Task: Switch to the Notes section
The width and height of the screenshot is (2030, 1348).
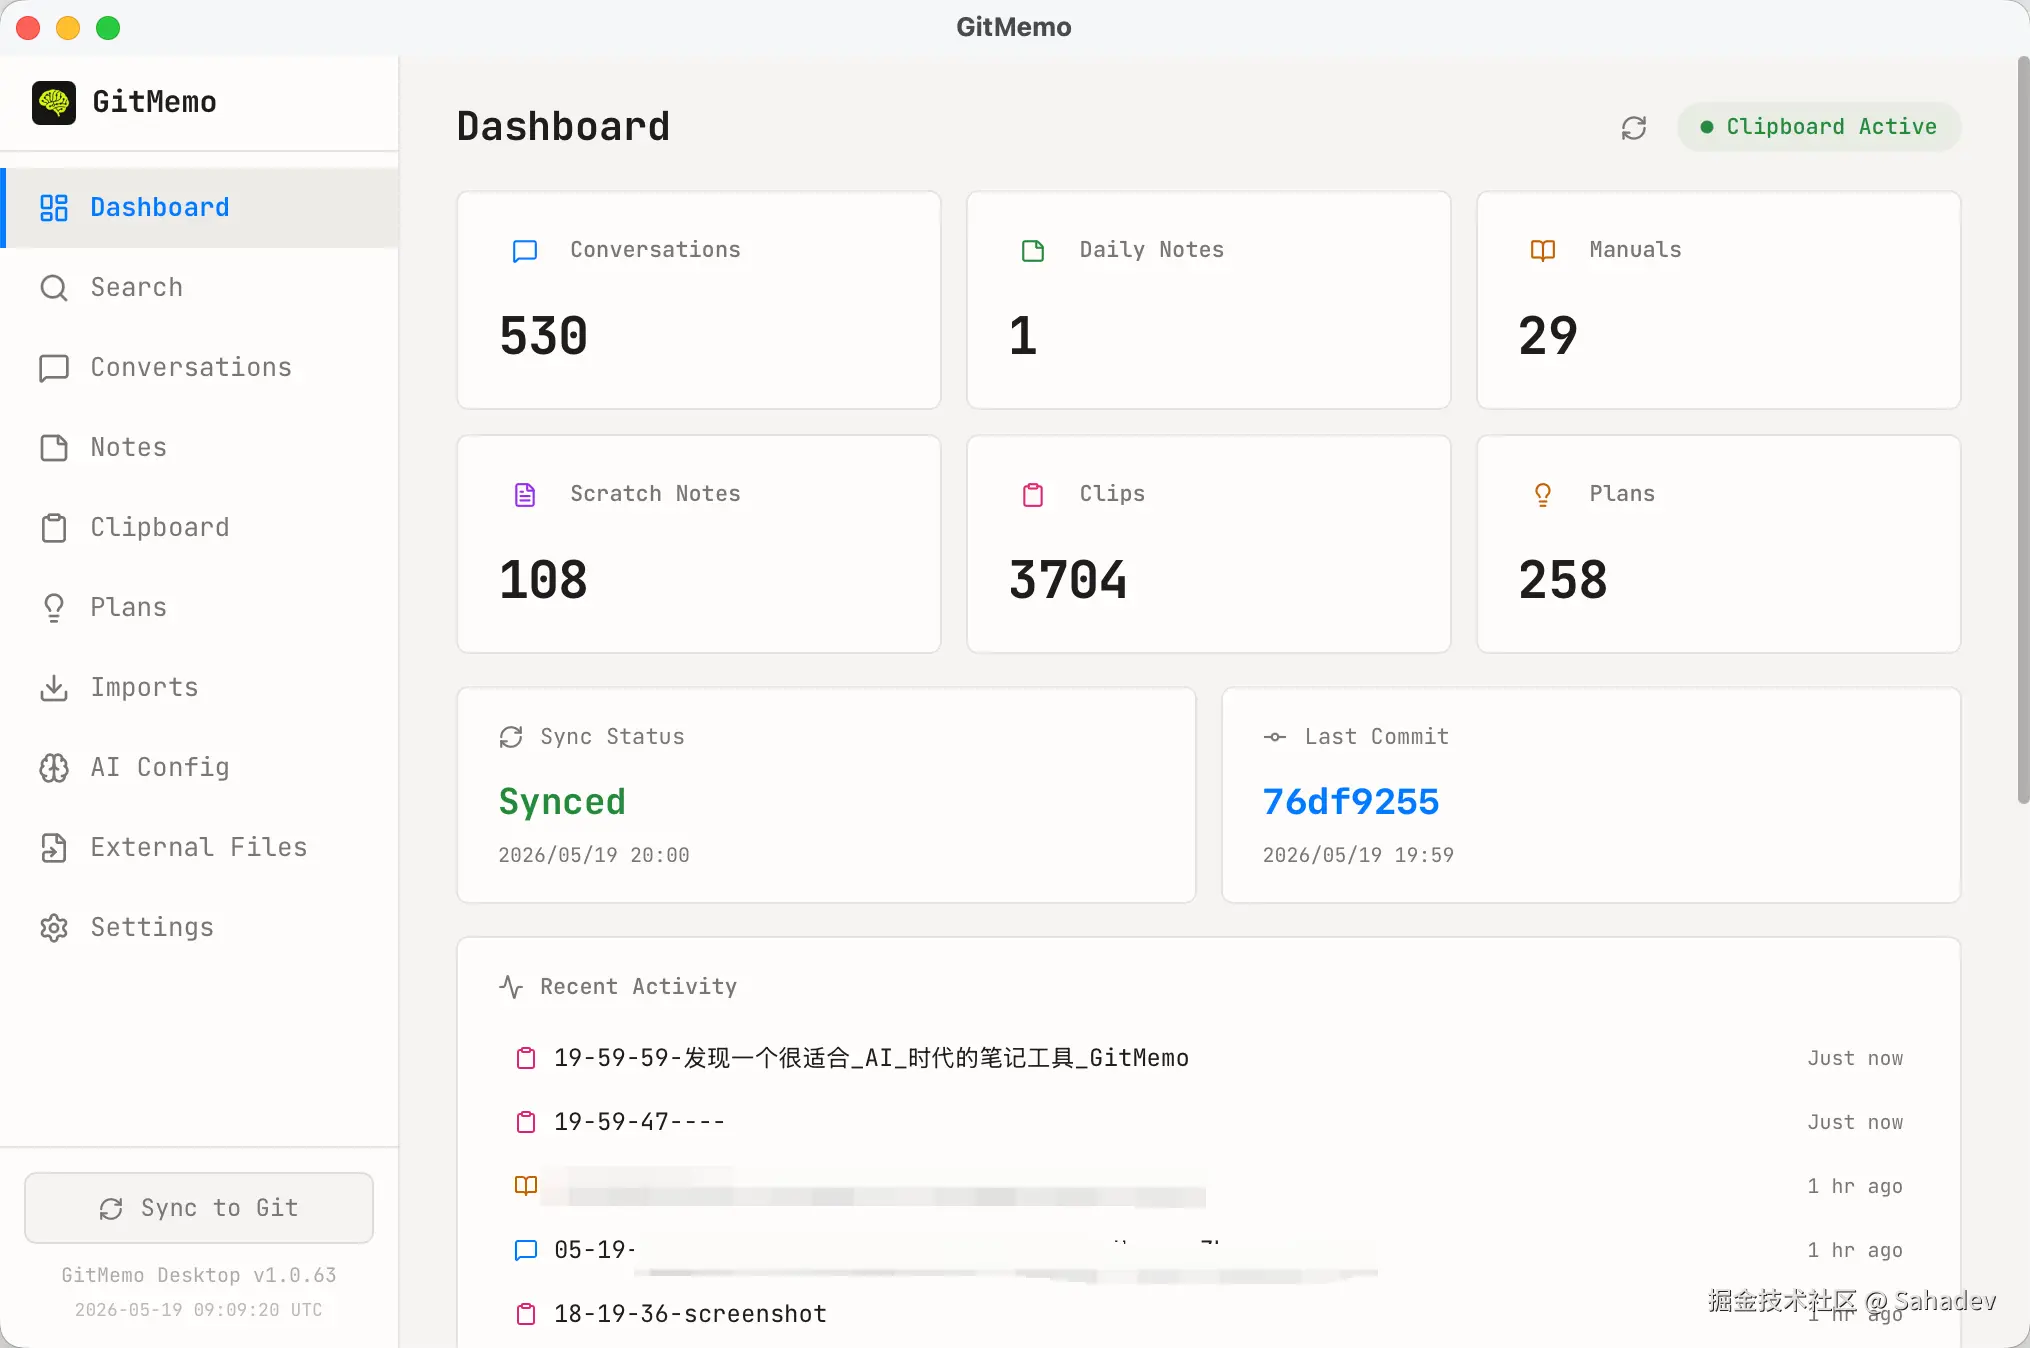Action: (201, 448)
